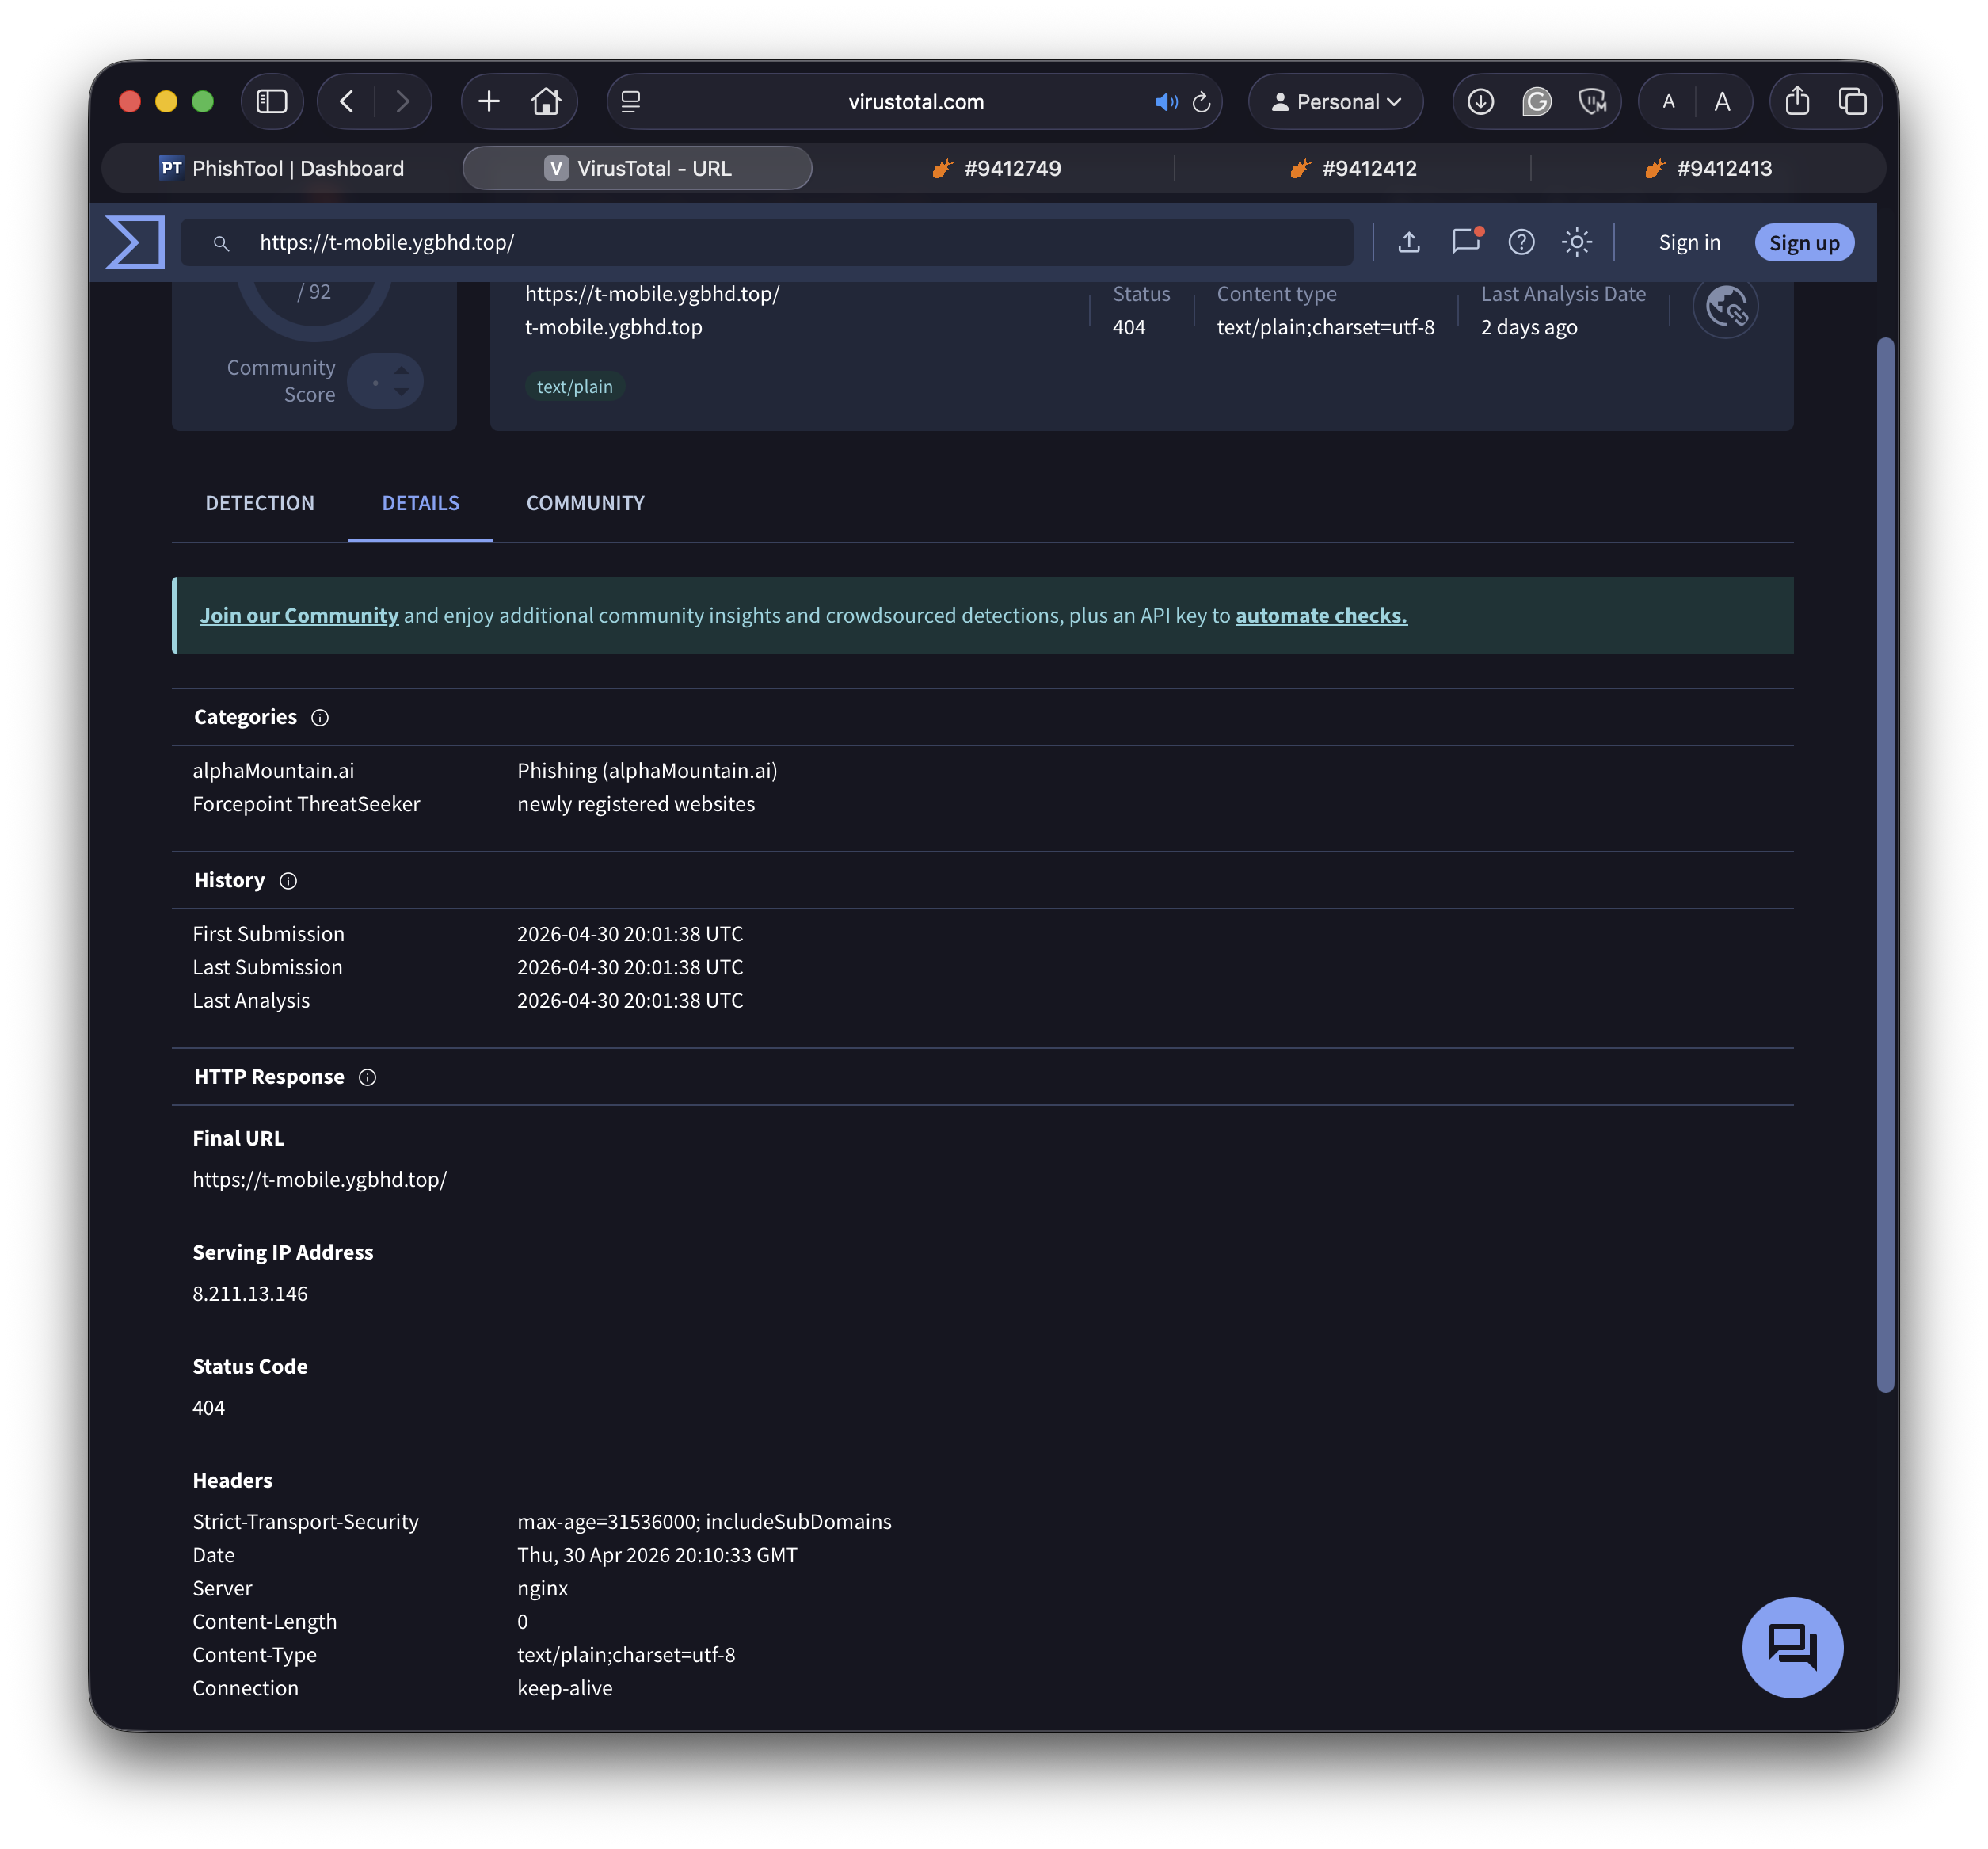Mute the tab audio speaker icon
Image resolution: width=1988 pixels, height=1849 pixels.
pos(1166,102)
